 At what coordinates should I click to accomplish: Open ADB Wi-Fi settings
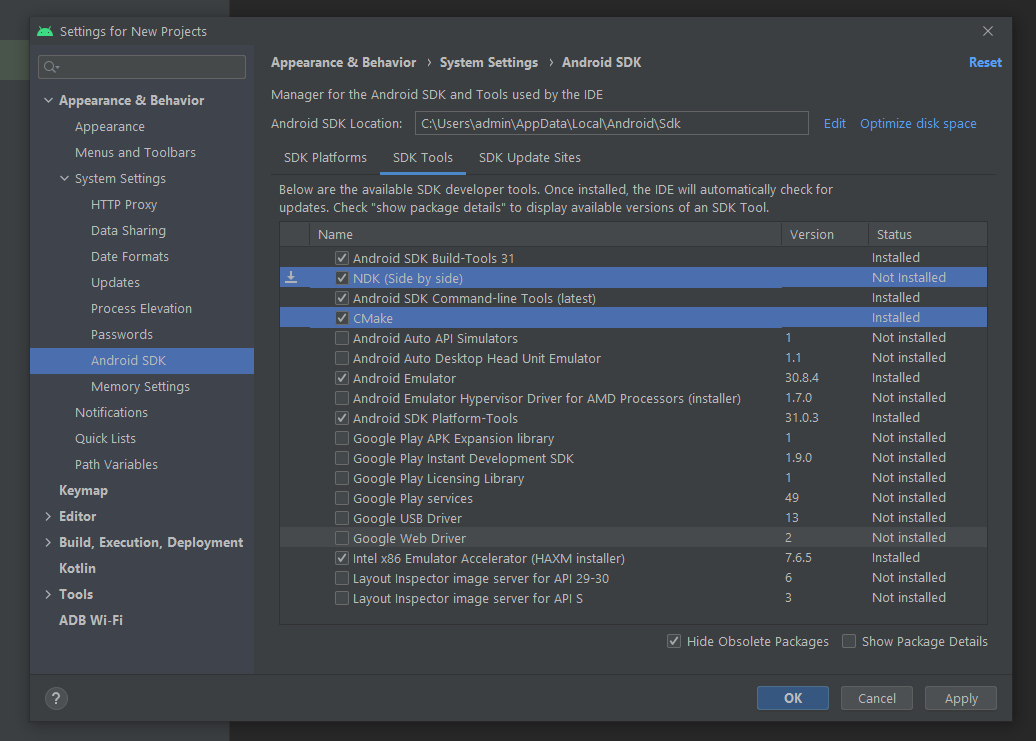(x=91, y=620)
